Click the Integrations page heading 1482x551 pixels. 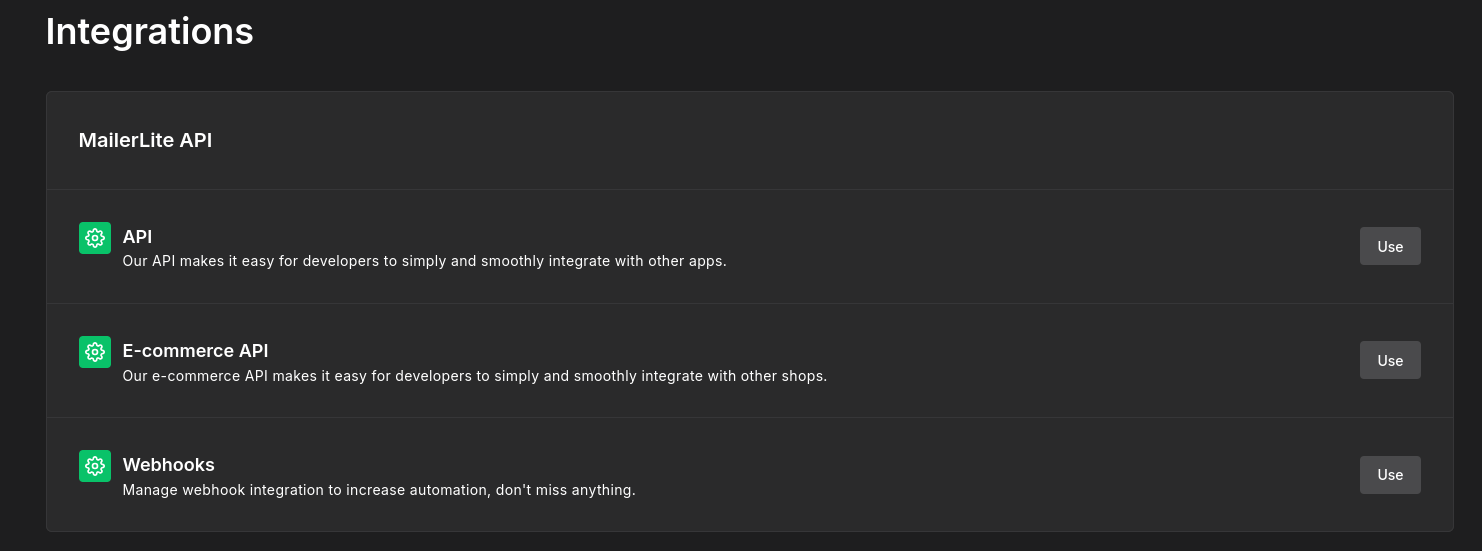[x=149, y=32]
